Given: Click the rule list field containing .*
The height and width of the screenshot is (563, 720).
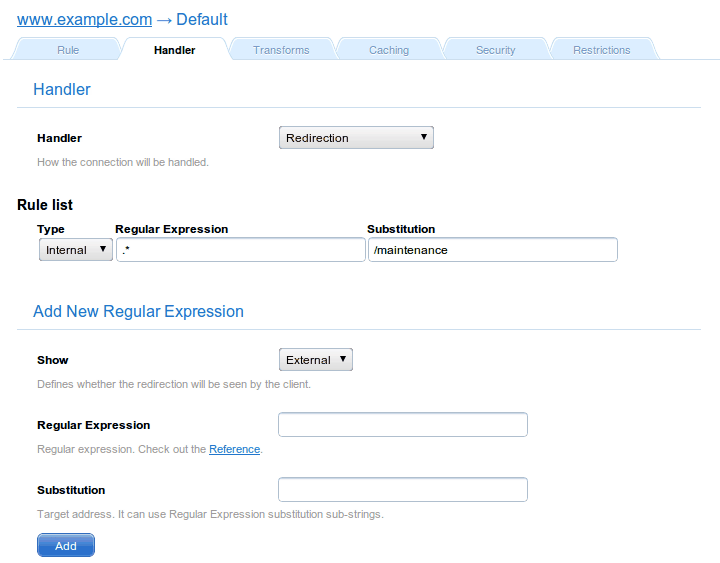Looking at the screenshot, I should coord(240,250).
